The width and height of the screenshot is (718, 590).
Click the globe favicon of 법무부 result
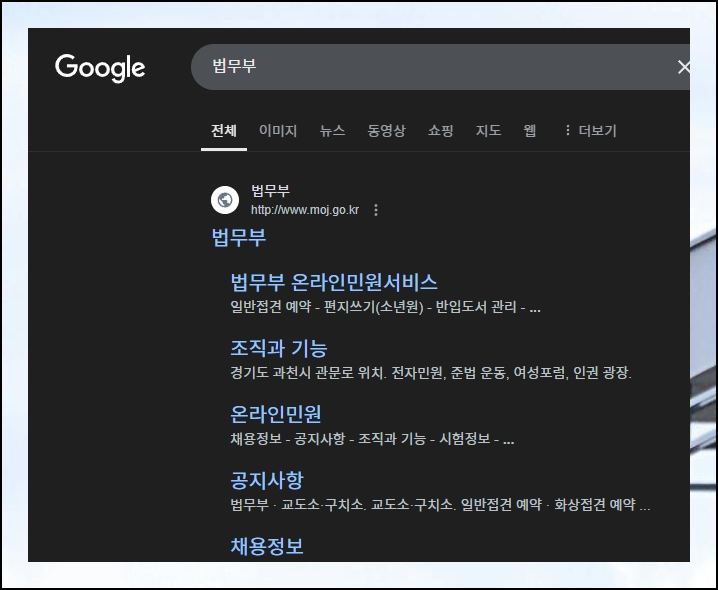pos(225,200)
